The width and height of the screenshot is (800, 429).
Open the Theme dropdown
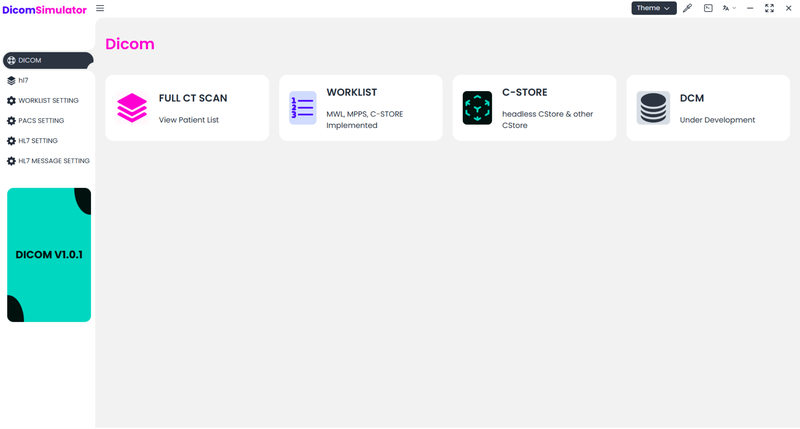654,8
